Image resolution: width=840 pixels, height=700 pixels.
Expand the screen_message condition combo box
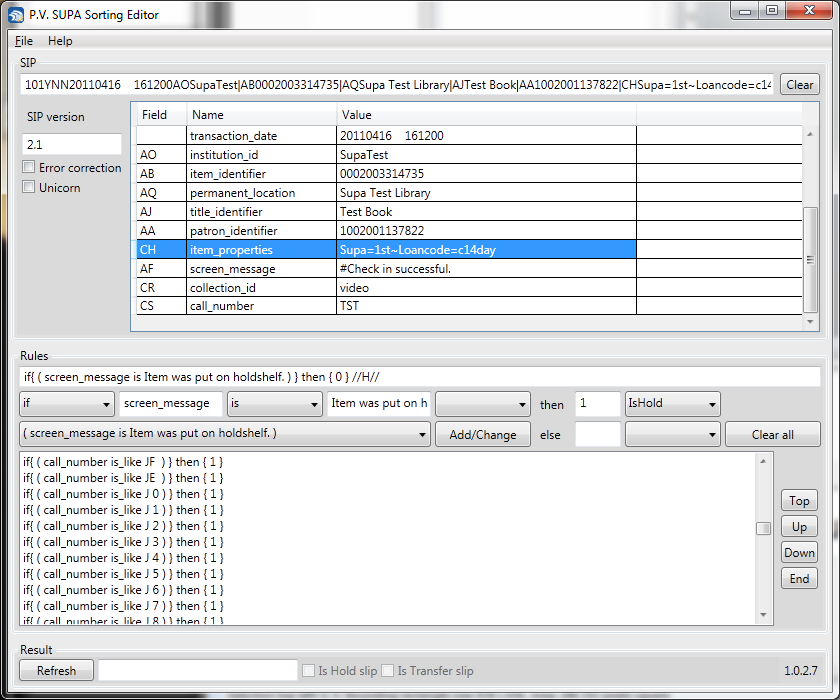tap(225, 434)
